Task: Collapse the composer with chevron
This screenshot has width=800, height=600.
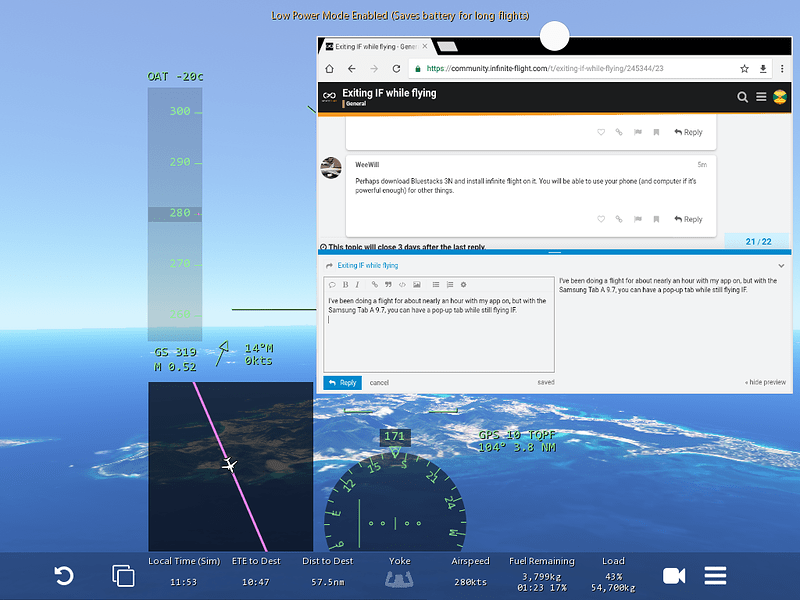Action: pyautogui.click(x=781, y=265)
